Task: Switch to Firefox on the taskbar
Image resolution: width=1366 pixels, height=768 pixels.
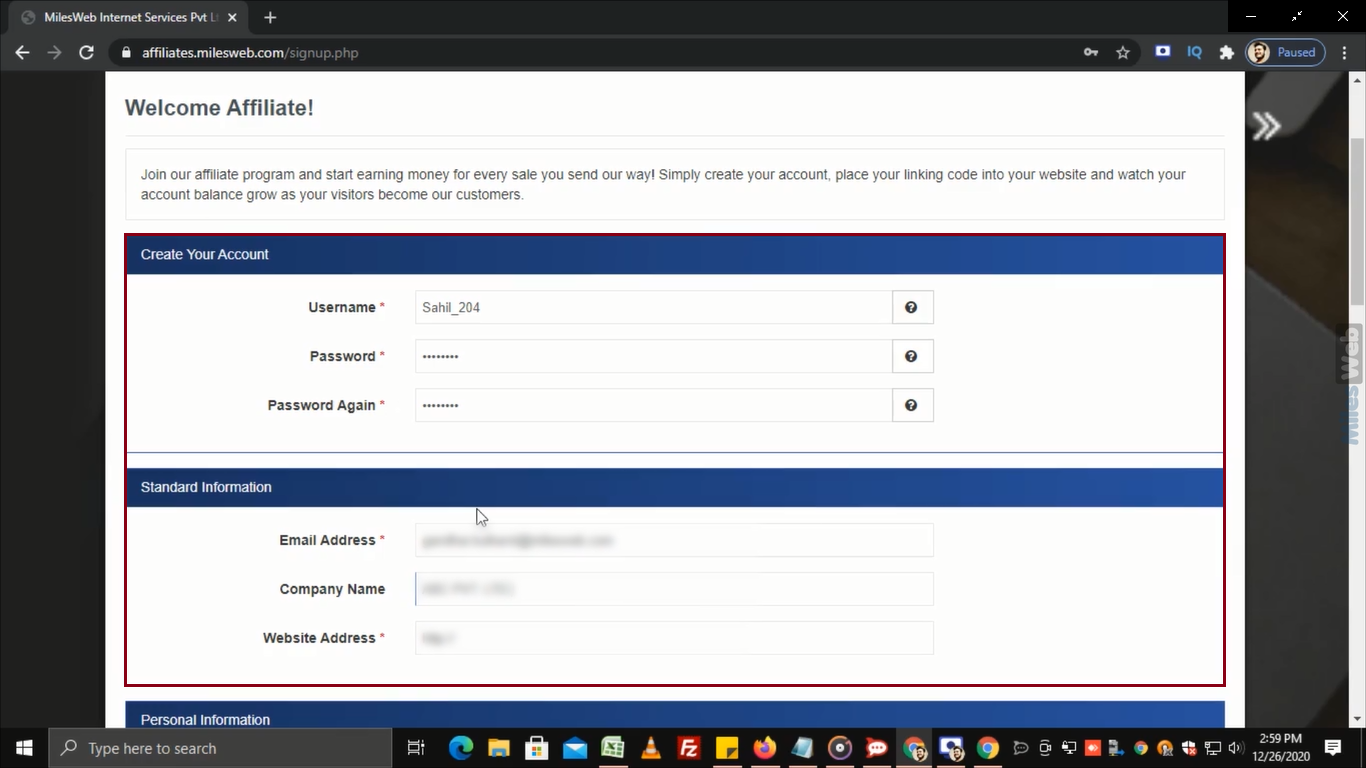Action: (765, 748)
